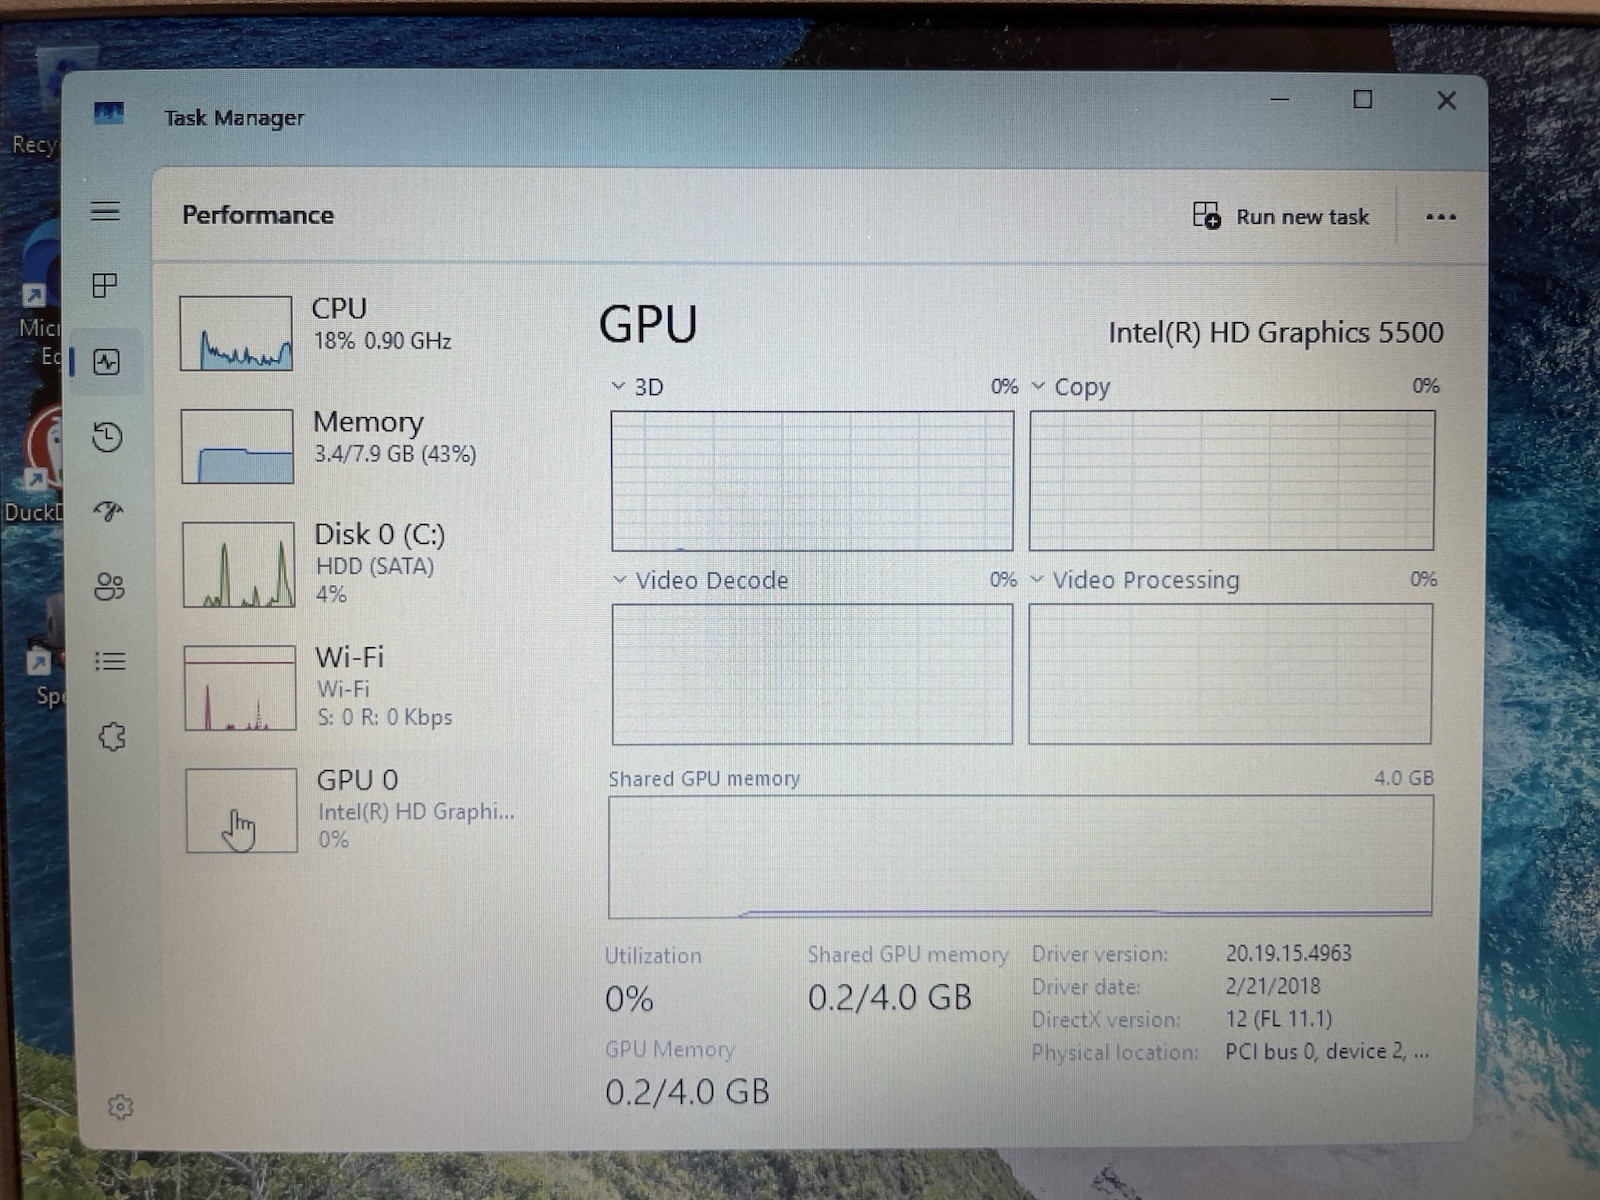The image size is (1600, 1200).
Task: Click the Shared GPU memory graph
Action: click(1020, 857)
